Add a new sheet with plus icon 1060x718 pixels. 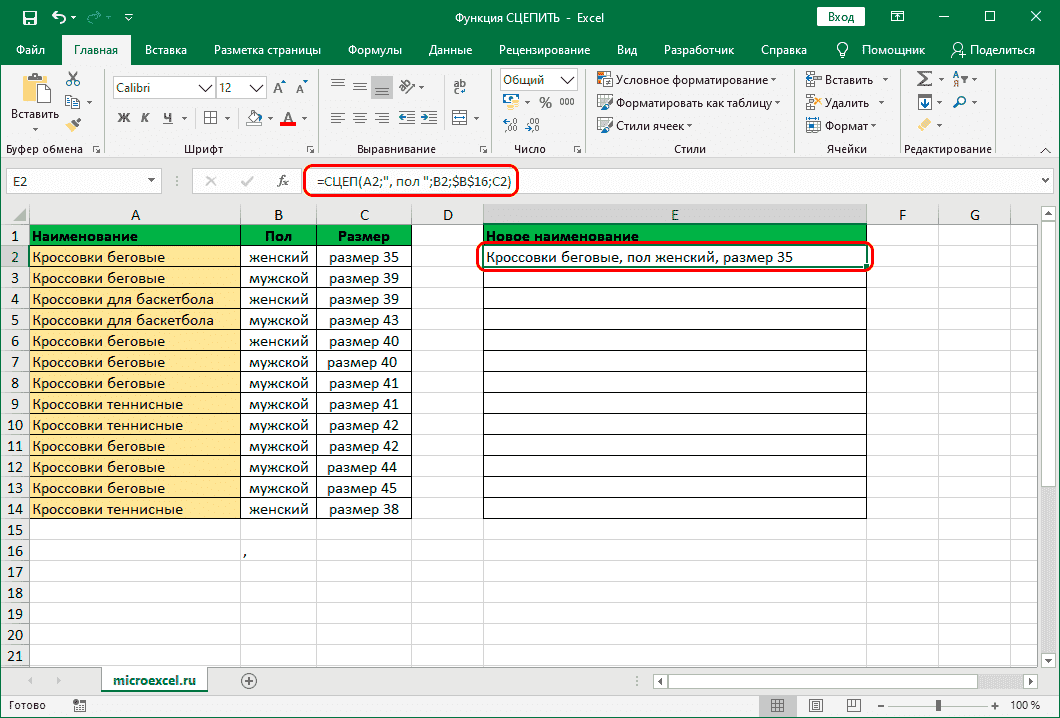[x=249, y=680]
